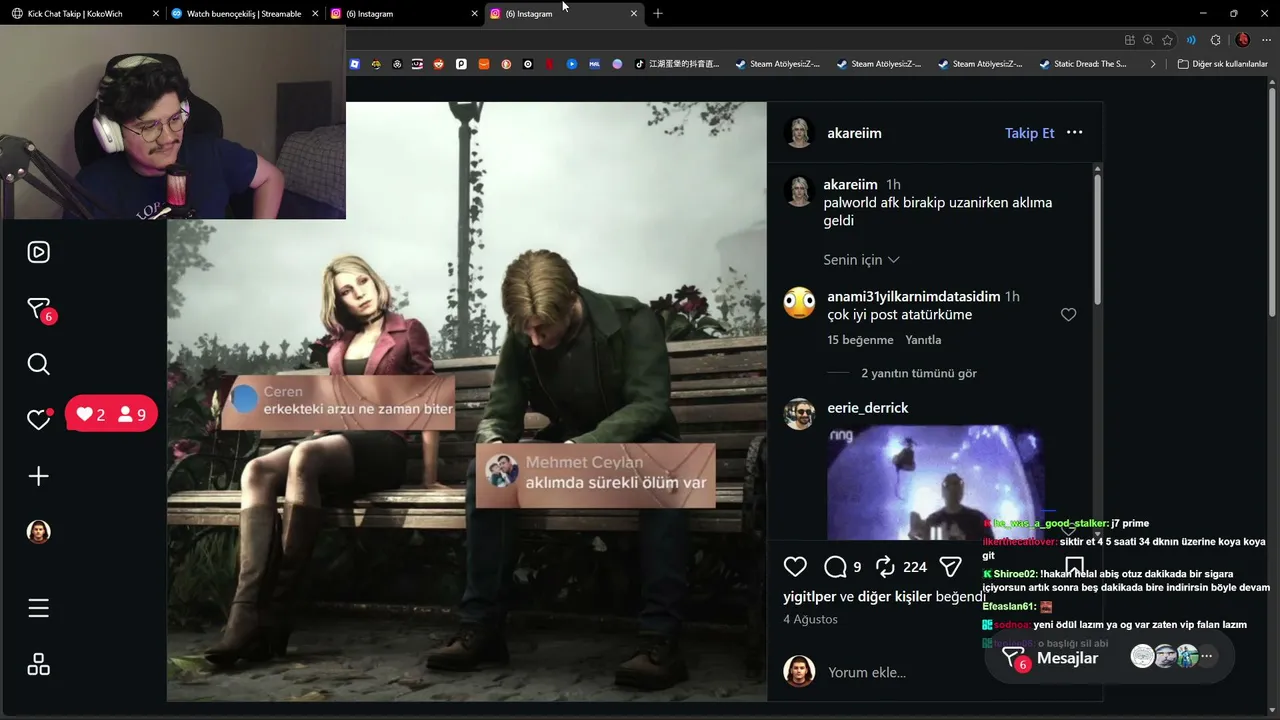The width and height of the screenshot is (1280, 720).
Task: Open Reels from the Instagram sidebar
Action: [x=38, y=252]
